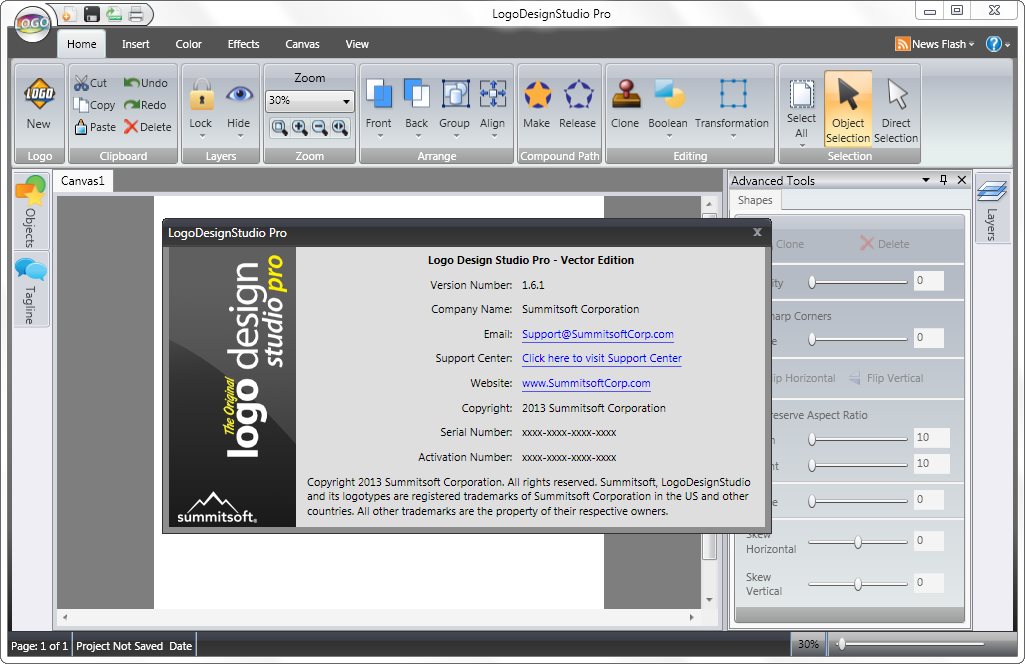
Task: Expand the Boolean dropdown arrow
Action: coord(669,137)
